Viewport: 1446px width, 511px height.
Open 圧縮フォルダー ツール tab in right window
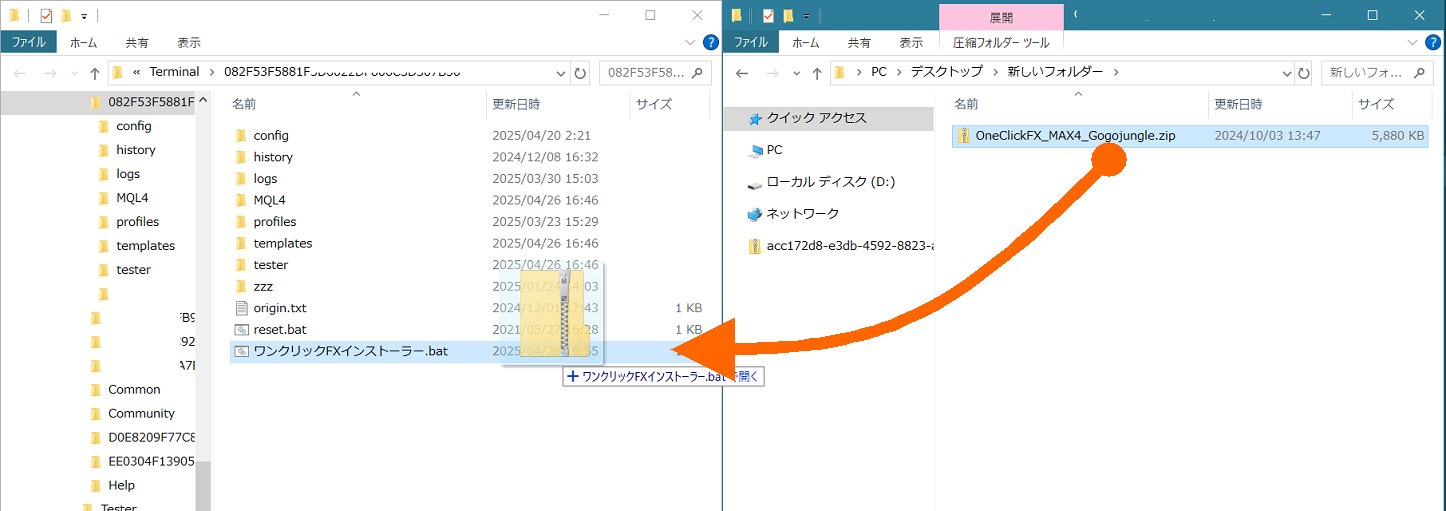point(1001,42)
